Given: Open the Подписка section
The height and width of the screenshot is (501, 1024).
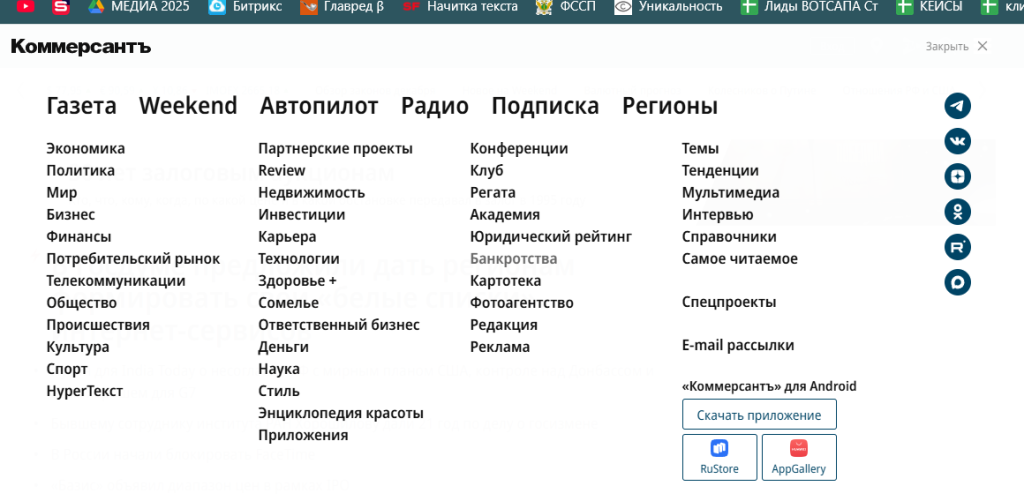Looking at the screenshot, I should [x=545, y=106].
